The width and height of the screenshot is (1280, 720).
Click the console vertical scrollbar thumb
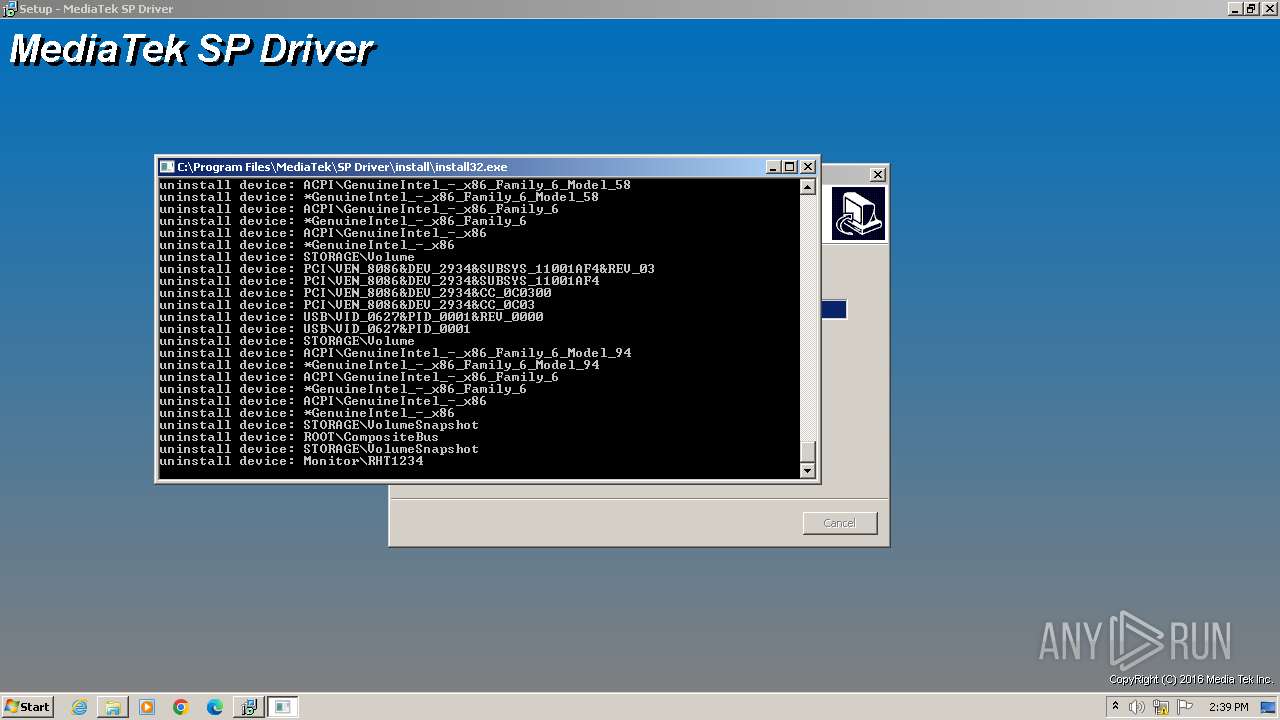[x=808, y=451]
